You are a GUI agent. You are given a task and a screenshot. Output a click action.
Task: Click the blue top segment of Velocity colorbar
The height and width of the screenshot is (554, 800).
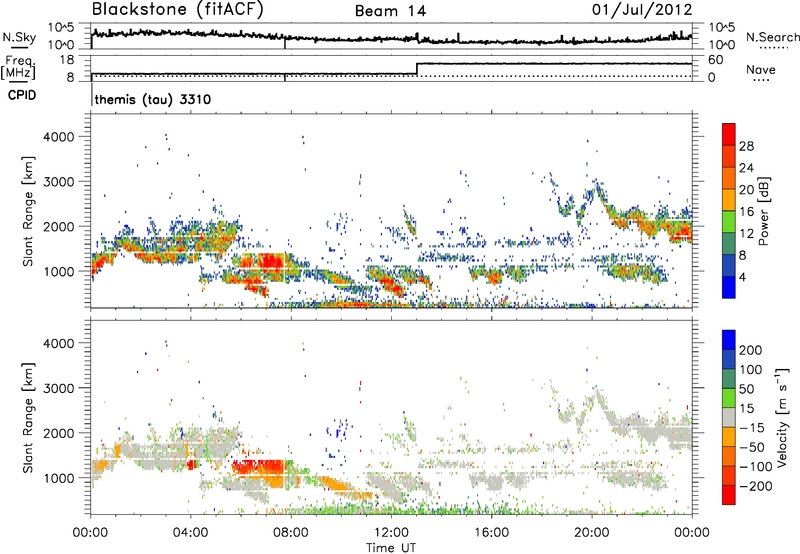pyautogui.click(x=729, y=340)
